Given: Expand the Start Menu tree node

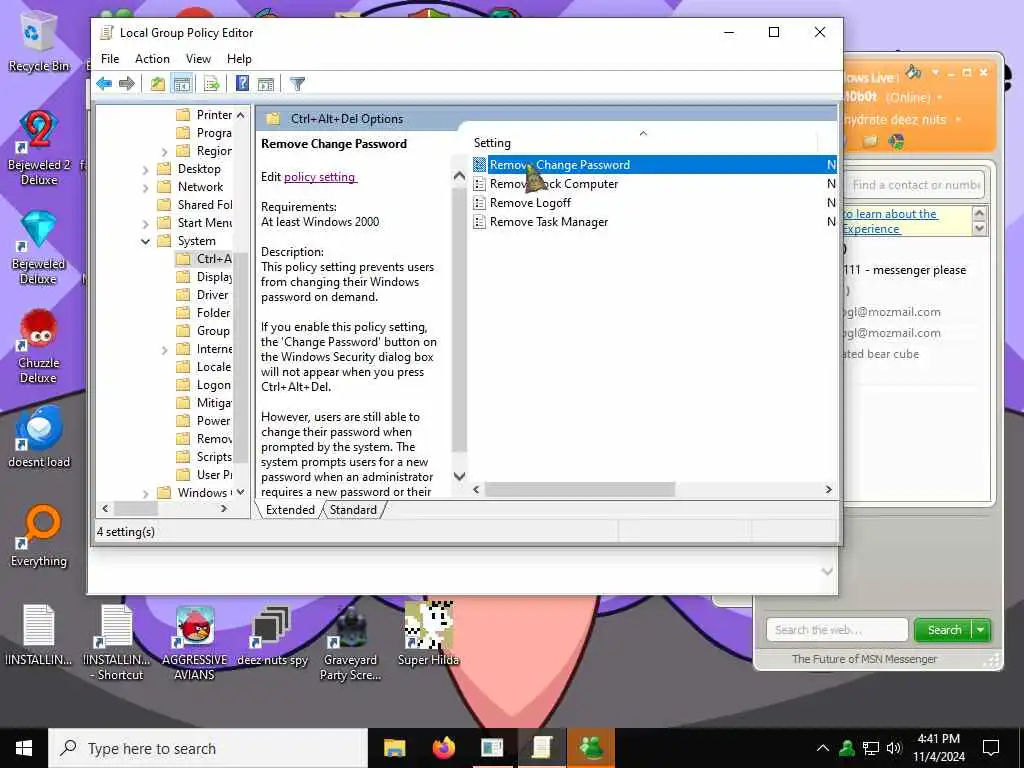Looking at the screenshot, I should pyautogui.click(x=146, y=223).
